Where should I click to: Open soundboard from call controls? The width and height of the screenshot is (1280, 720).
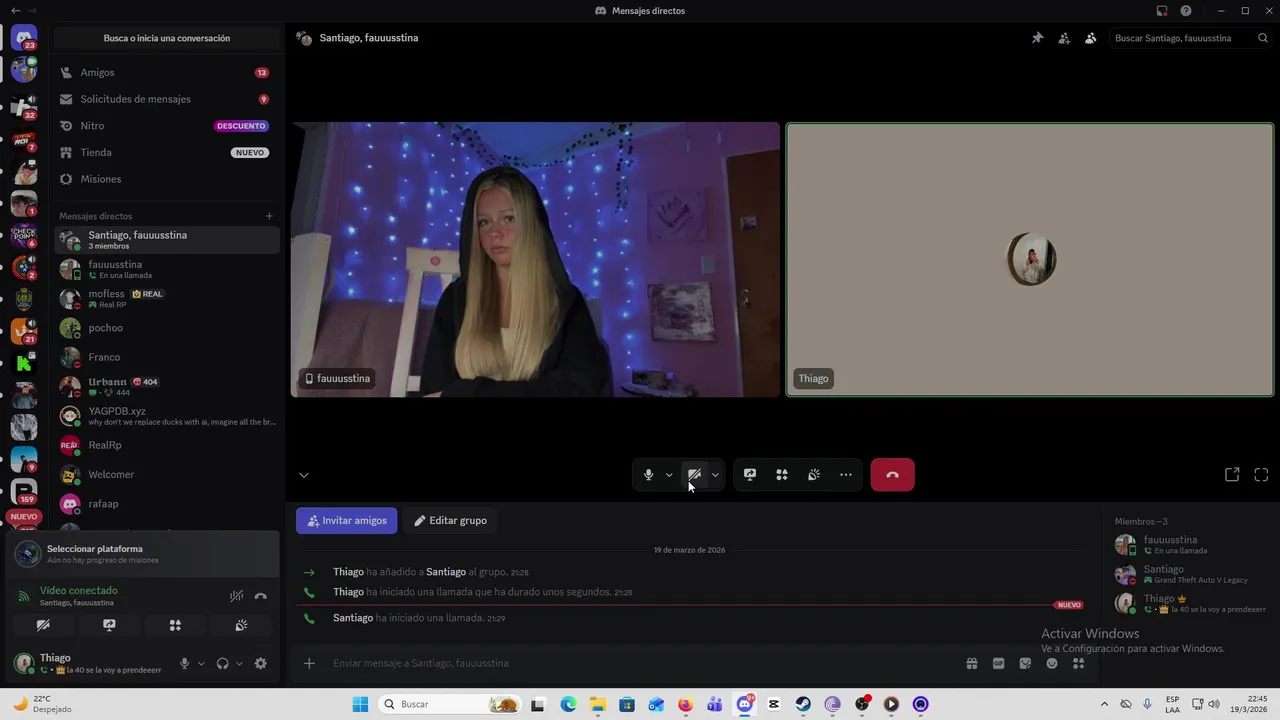[814, 475]
